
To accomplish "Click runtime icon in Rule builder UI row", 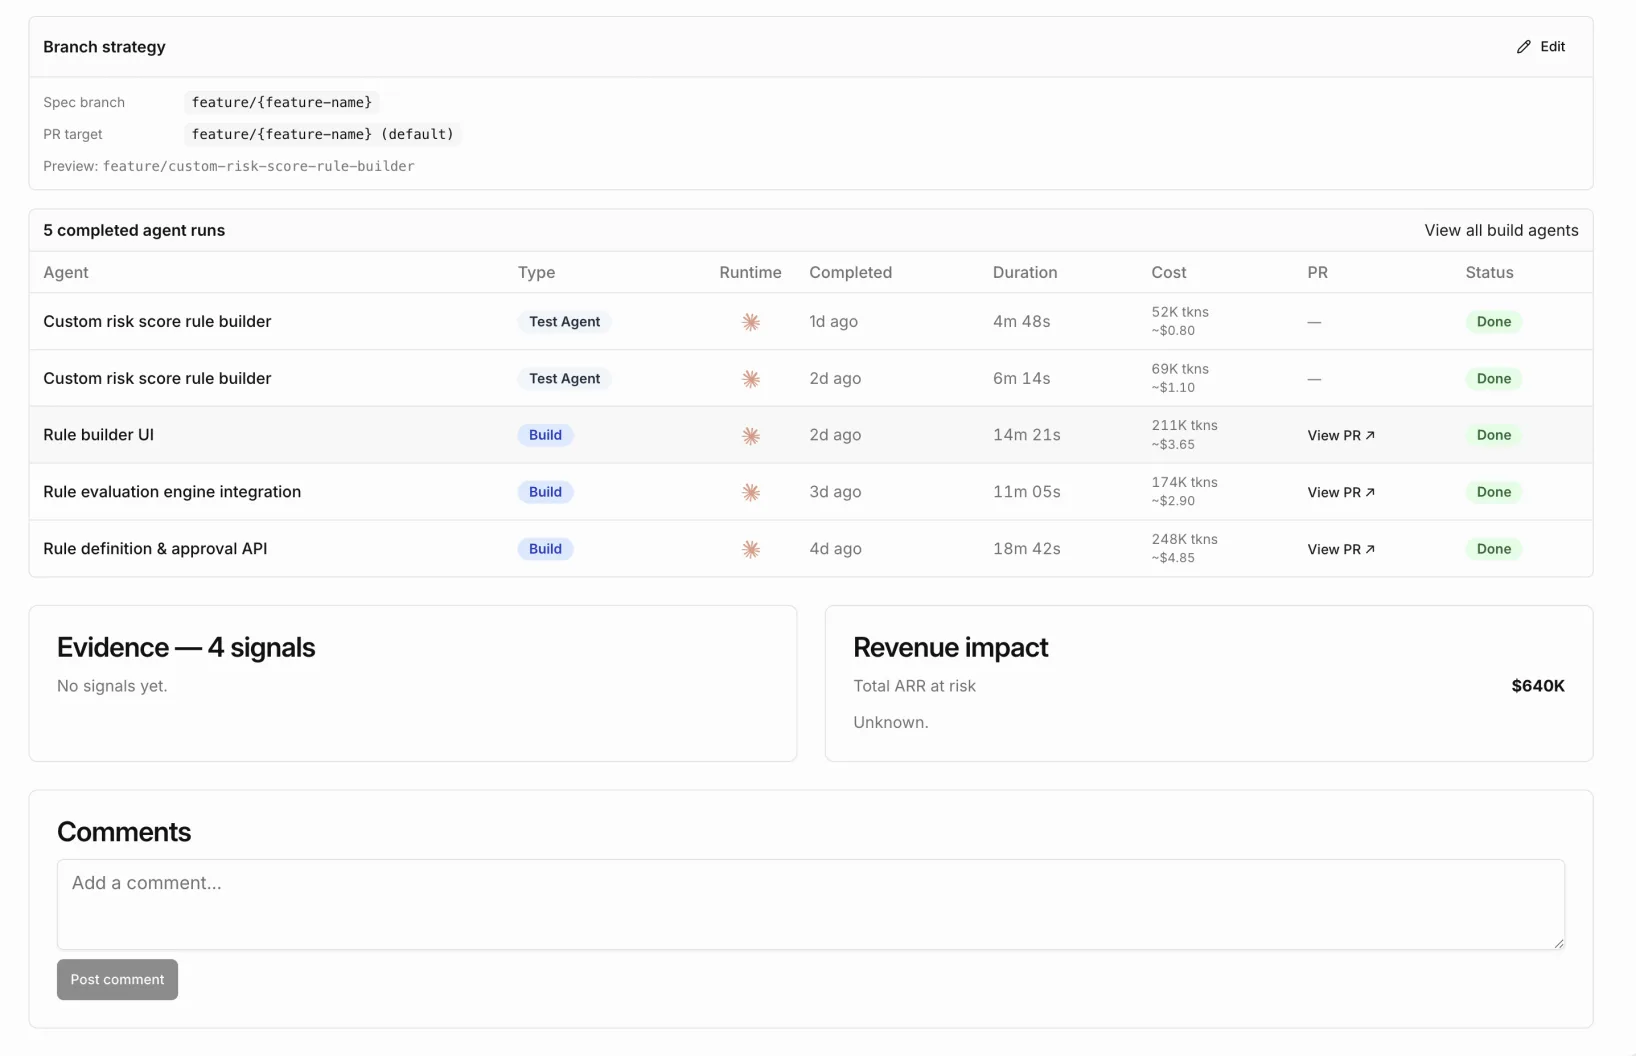I will click(x=751, y=436).
